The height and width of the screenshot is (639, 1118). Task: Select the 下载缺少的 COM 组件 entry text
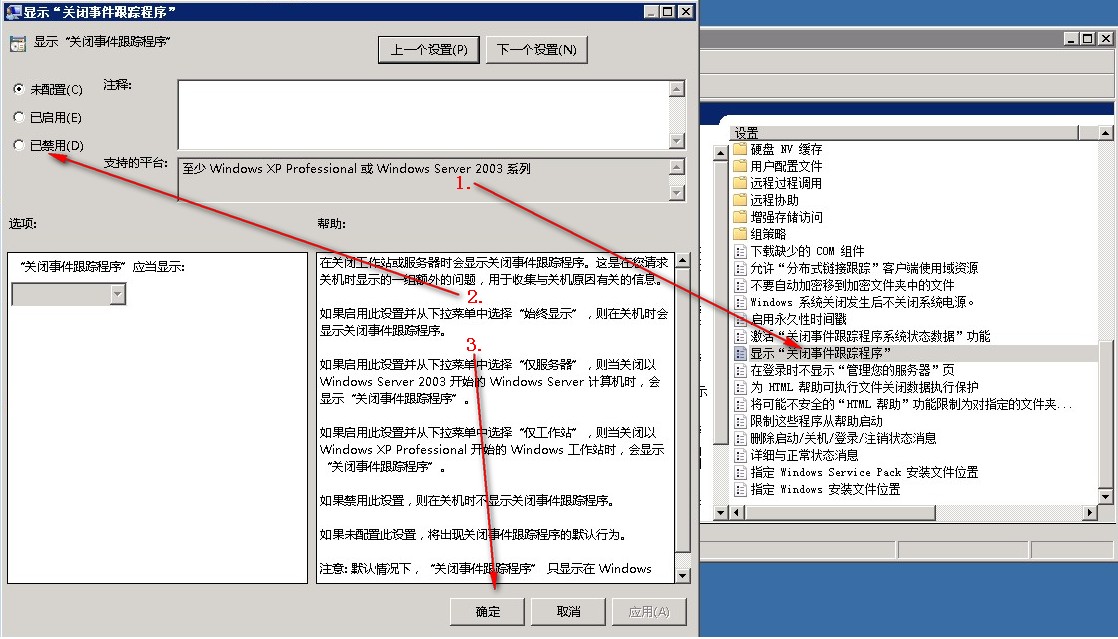point(807,251)
